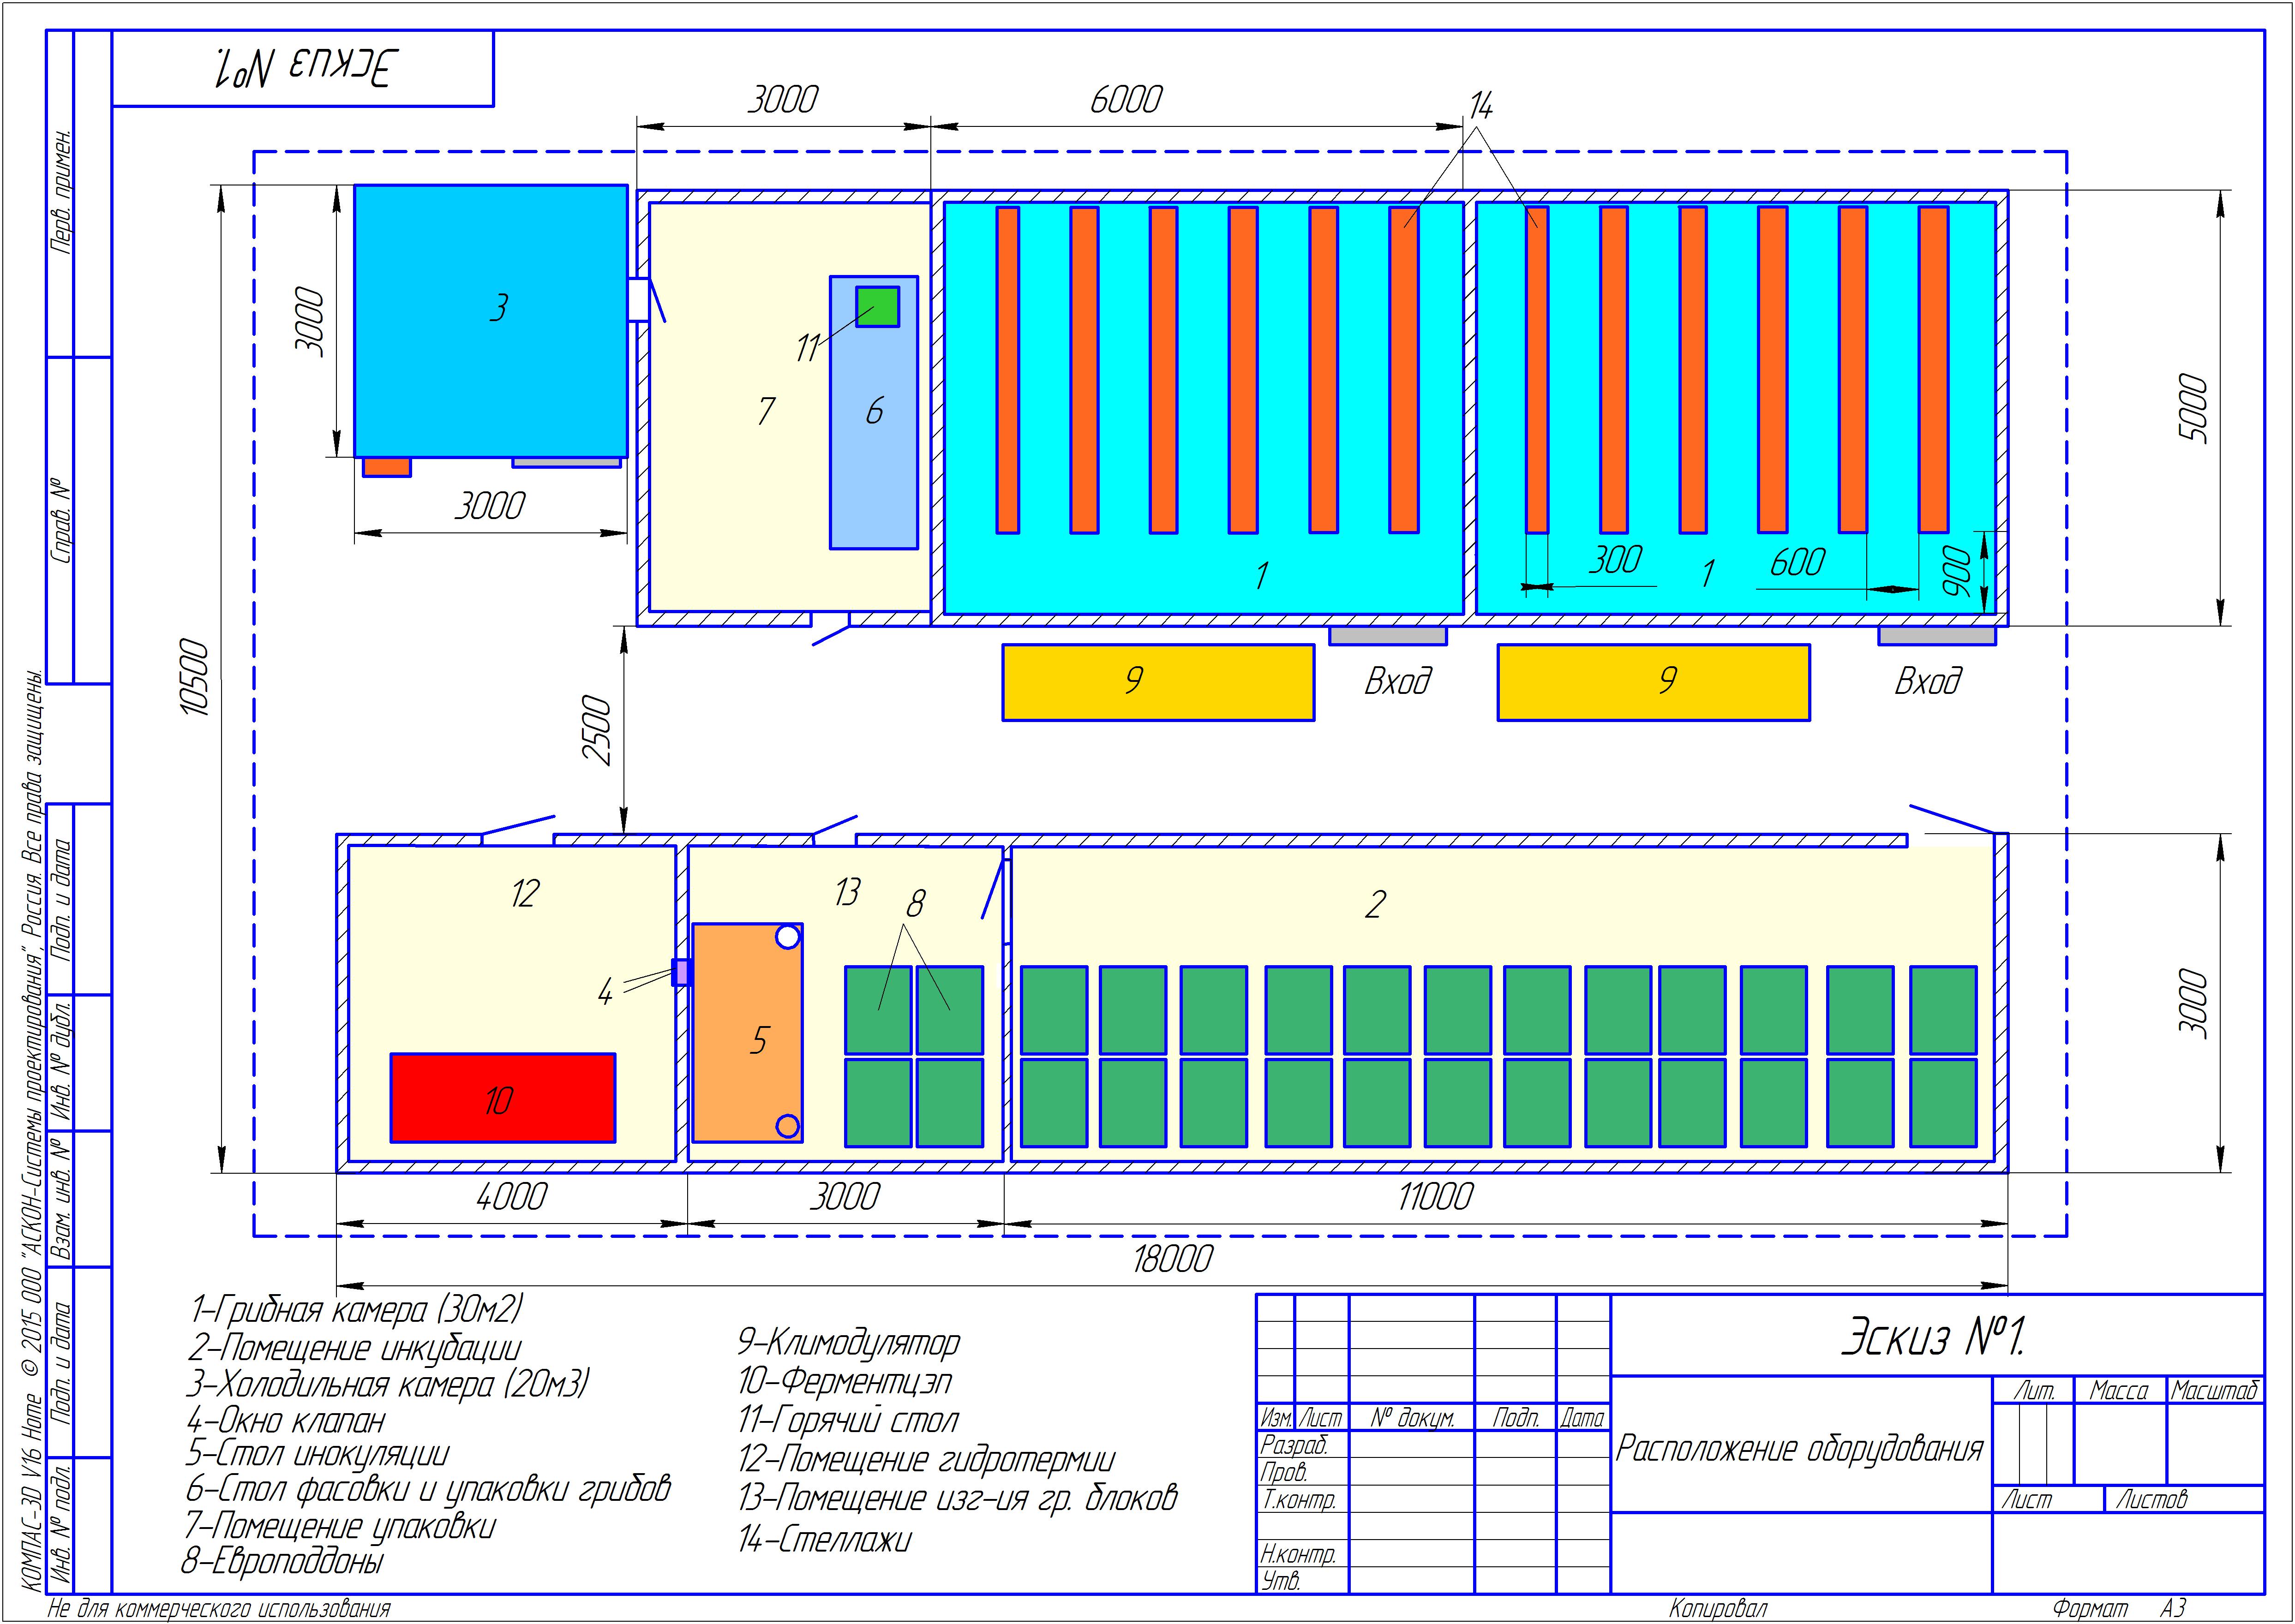
Task: Click the corridor width dimension '2500'
Action: [x=597, y=730]
